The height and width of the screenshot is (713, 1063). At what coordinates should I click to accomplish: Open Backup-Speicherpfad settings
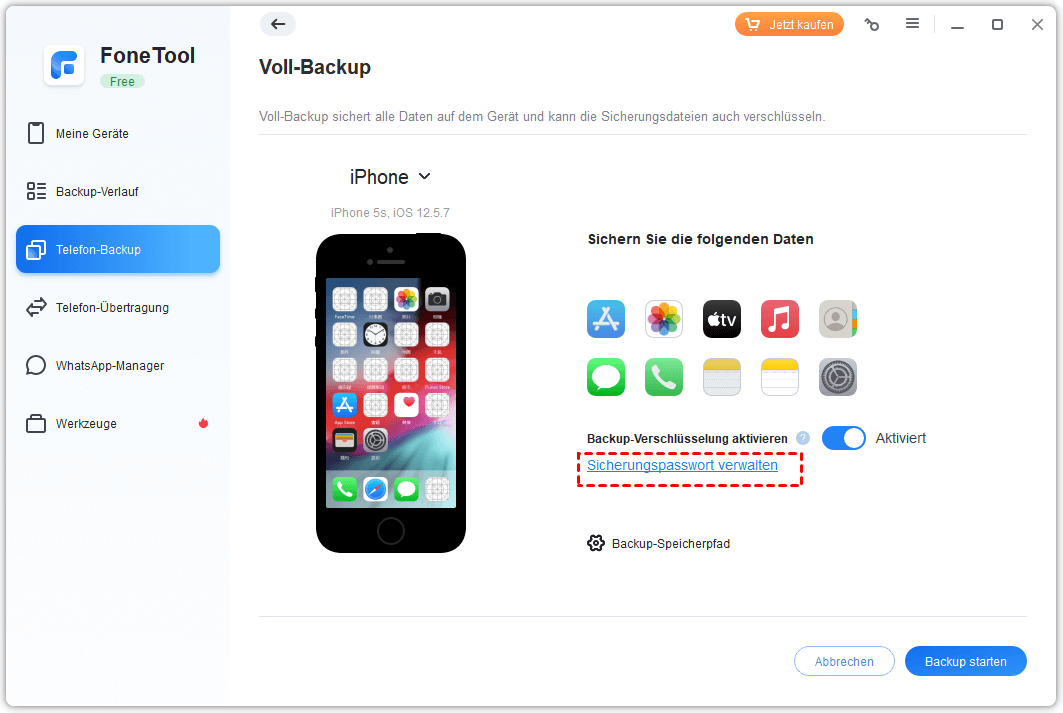(x=658, y=544)
